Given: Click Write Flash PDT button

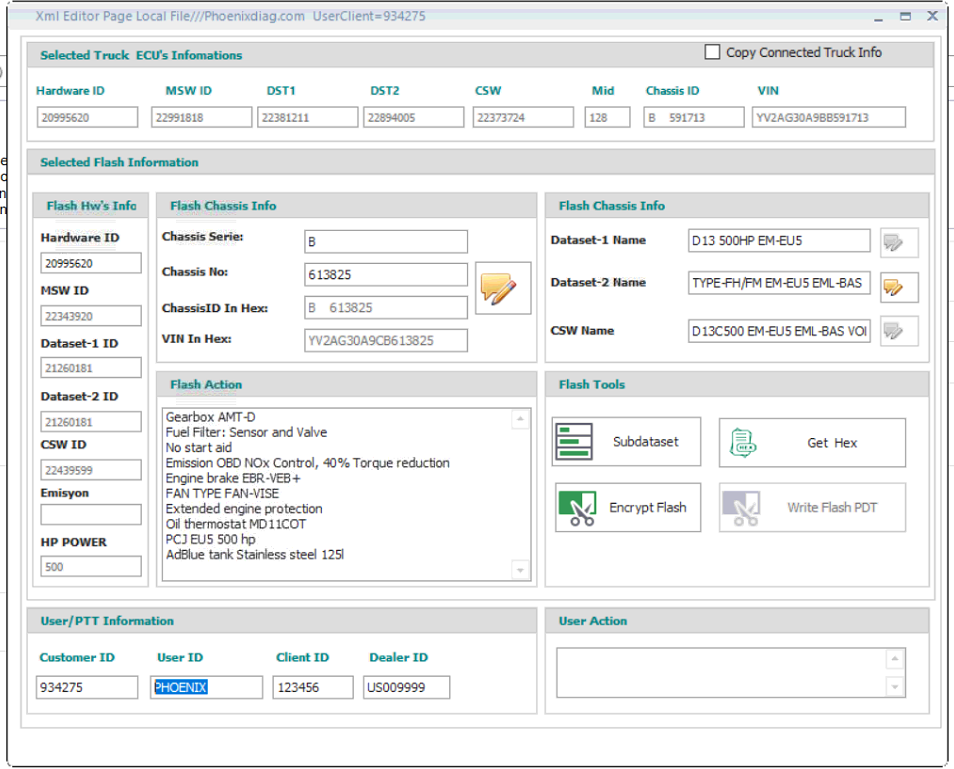Looking at the screenshot, I should (812, 507).
